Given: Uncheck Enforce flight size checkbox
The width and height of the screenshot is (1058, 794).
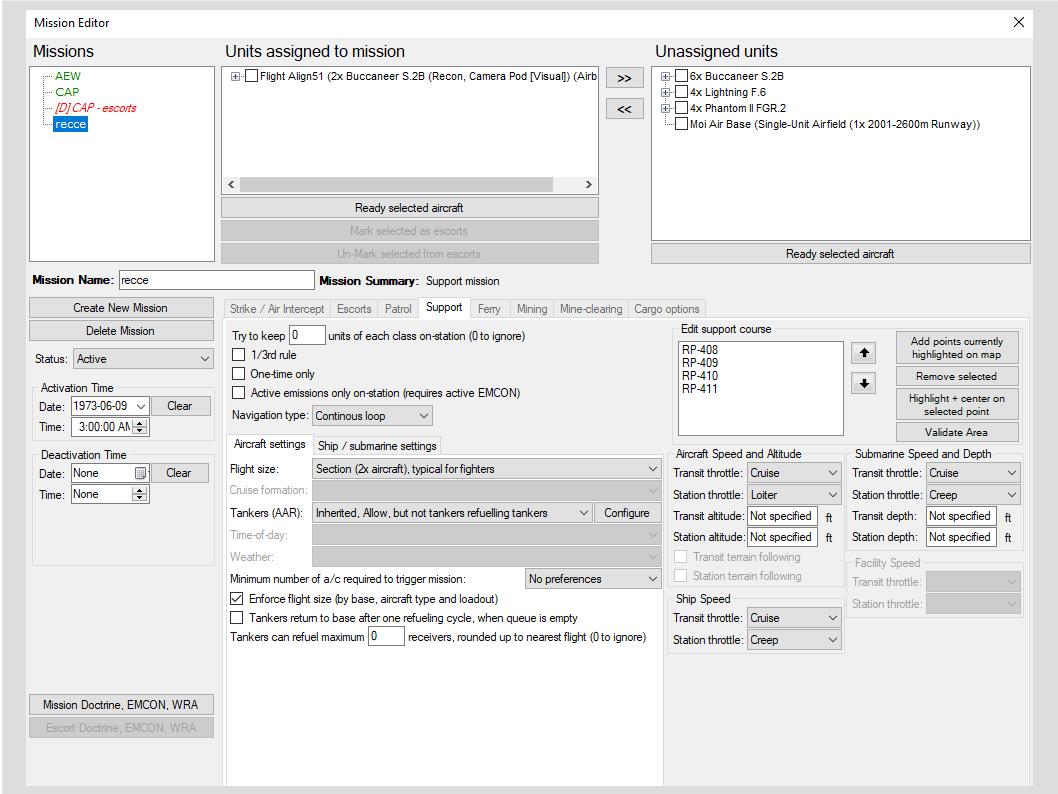Looking at the screenshot, I should click(x=237, y=598).
